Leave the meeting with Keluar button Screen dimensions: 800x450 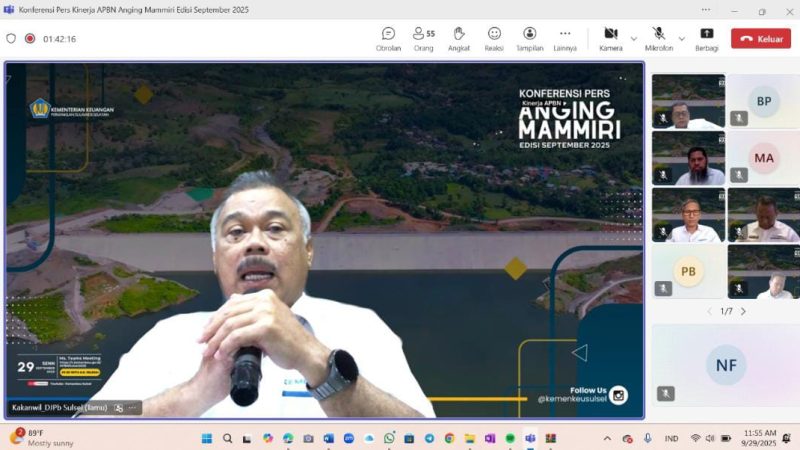[x=761, y=39]
